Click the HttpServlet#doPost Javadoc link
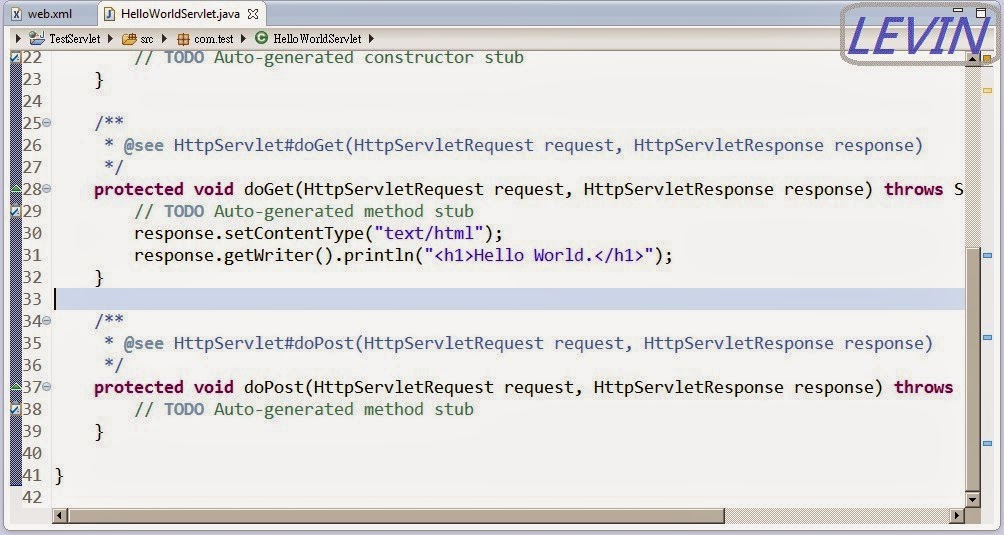The width and height of the screenshot is (1004, 535). tap(264, 343)
